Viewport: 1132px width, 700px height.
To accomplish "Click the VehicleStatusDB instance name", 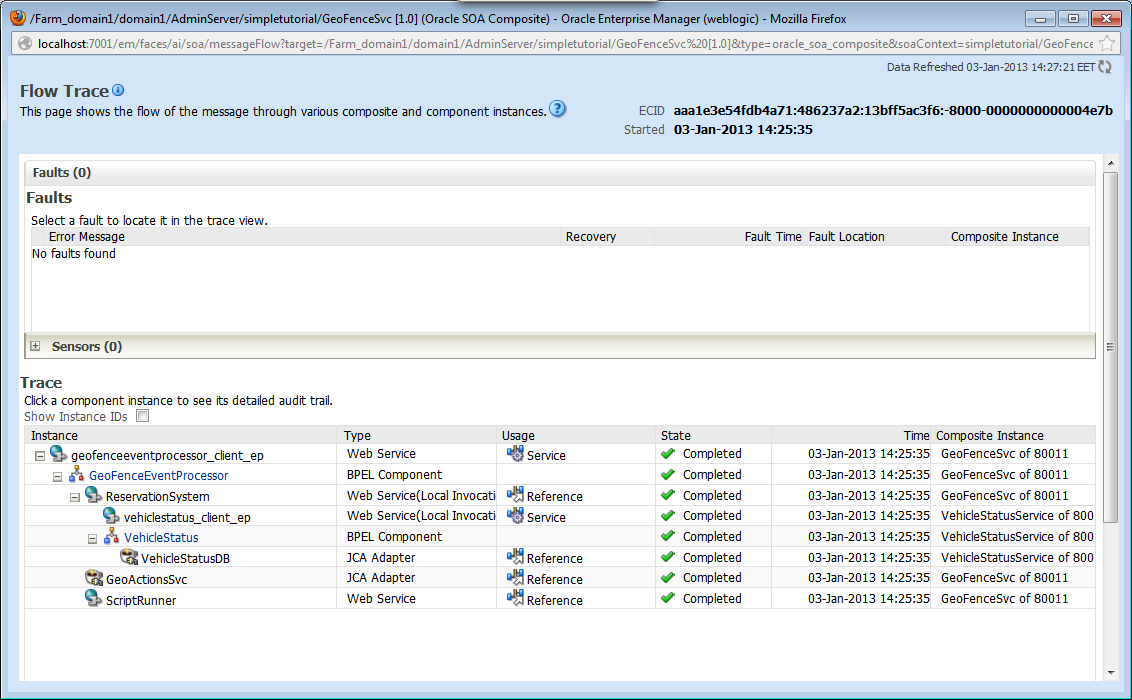I will (x=186, y=559).
